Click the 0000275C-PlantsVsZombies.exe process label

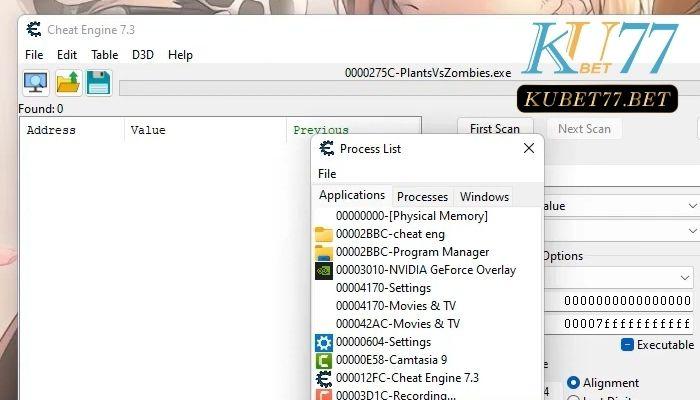tap(428, 73)
